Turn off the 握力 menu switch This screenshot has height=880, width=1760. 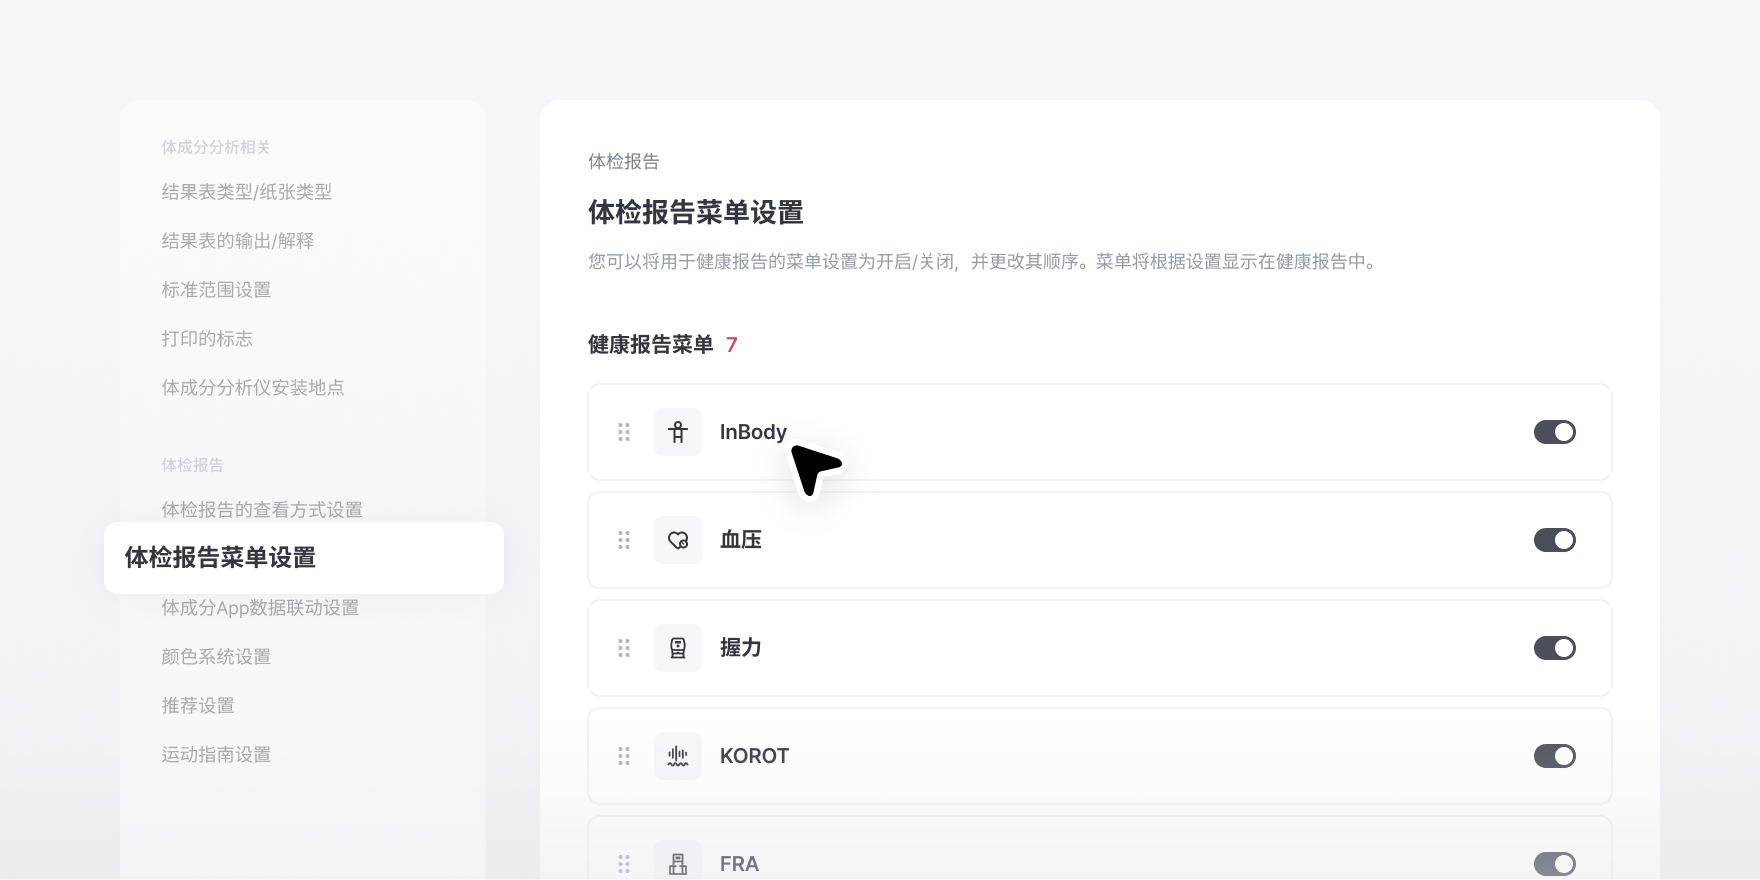tap(1555, 648)
